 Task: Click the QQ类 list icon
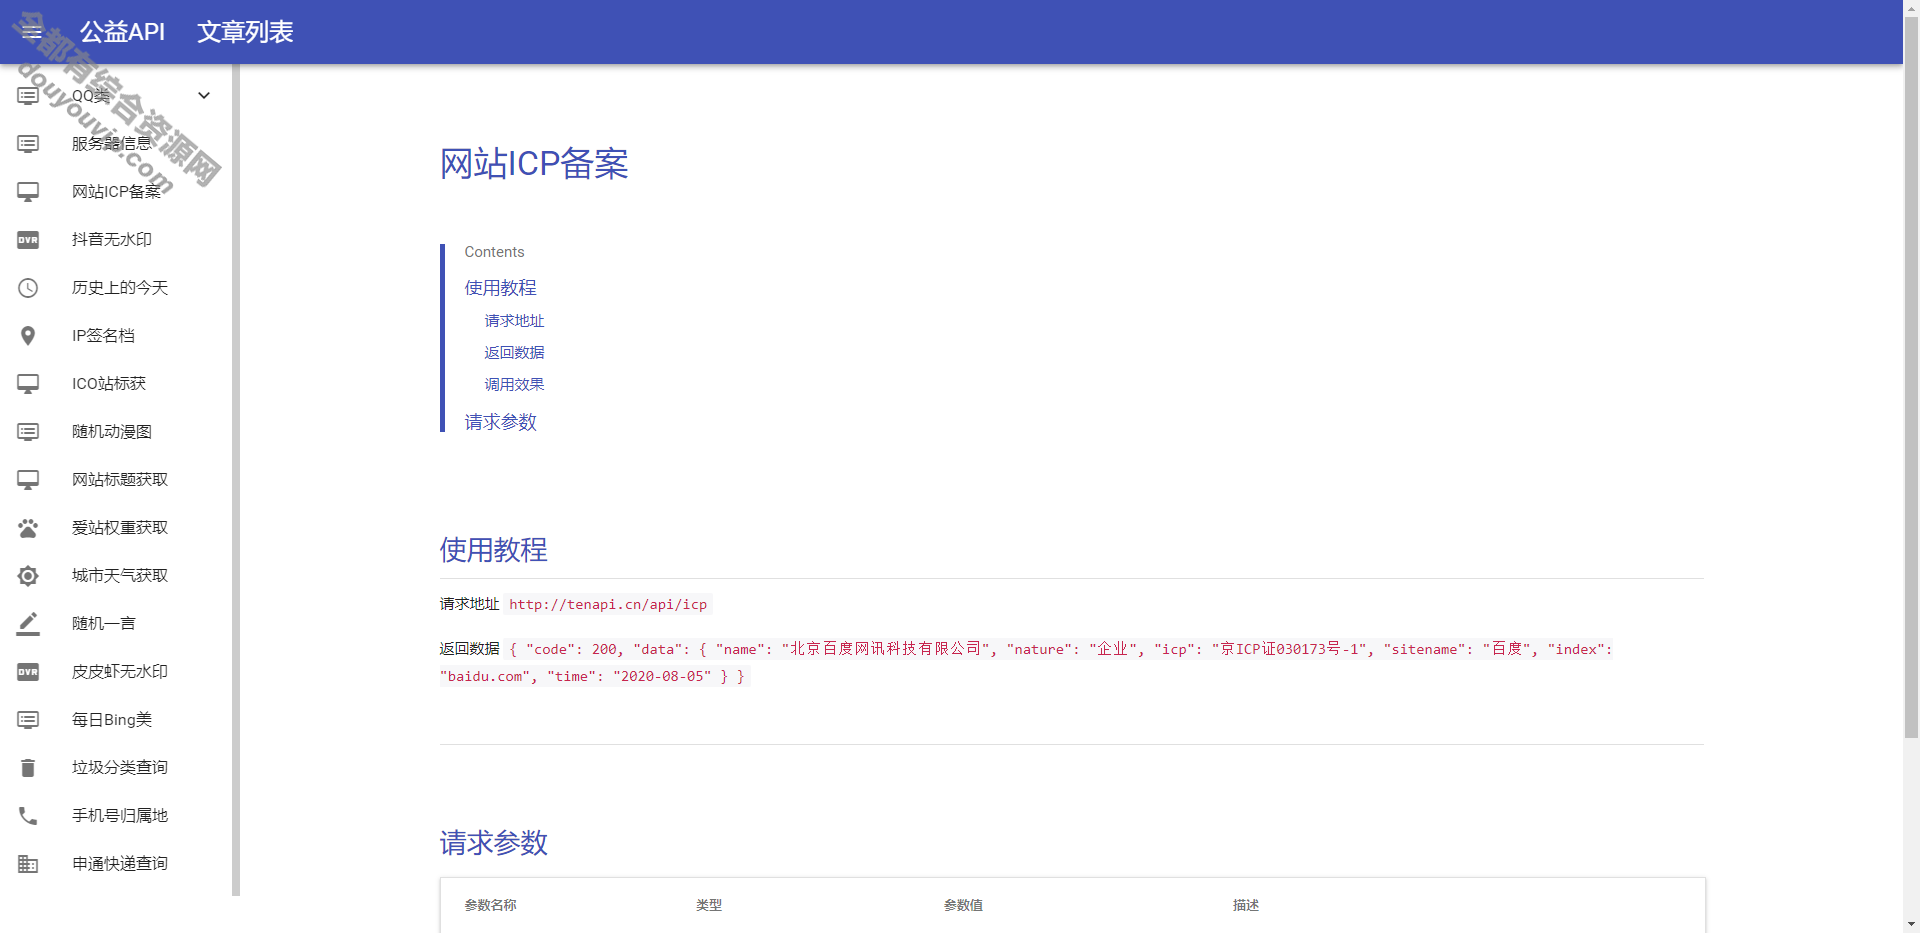tap(28, 96)
